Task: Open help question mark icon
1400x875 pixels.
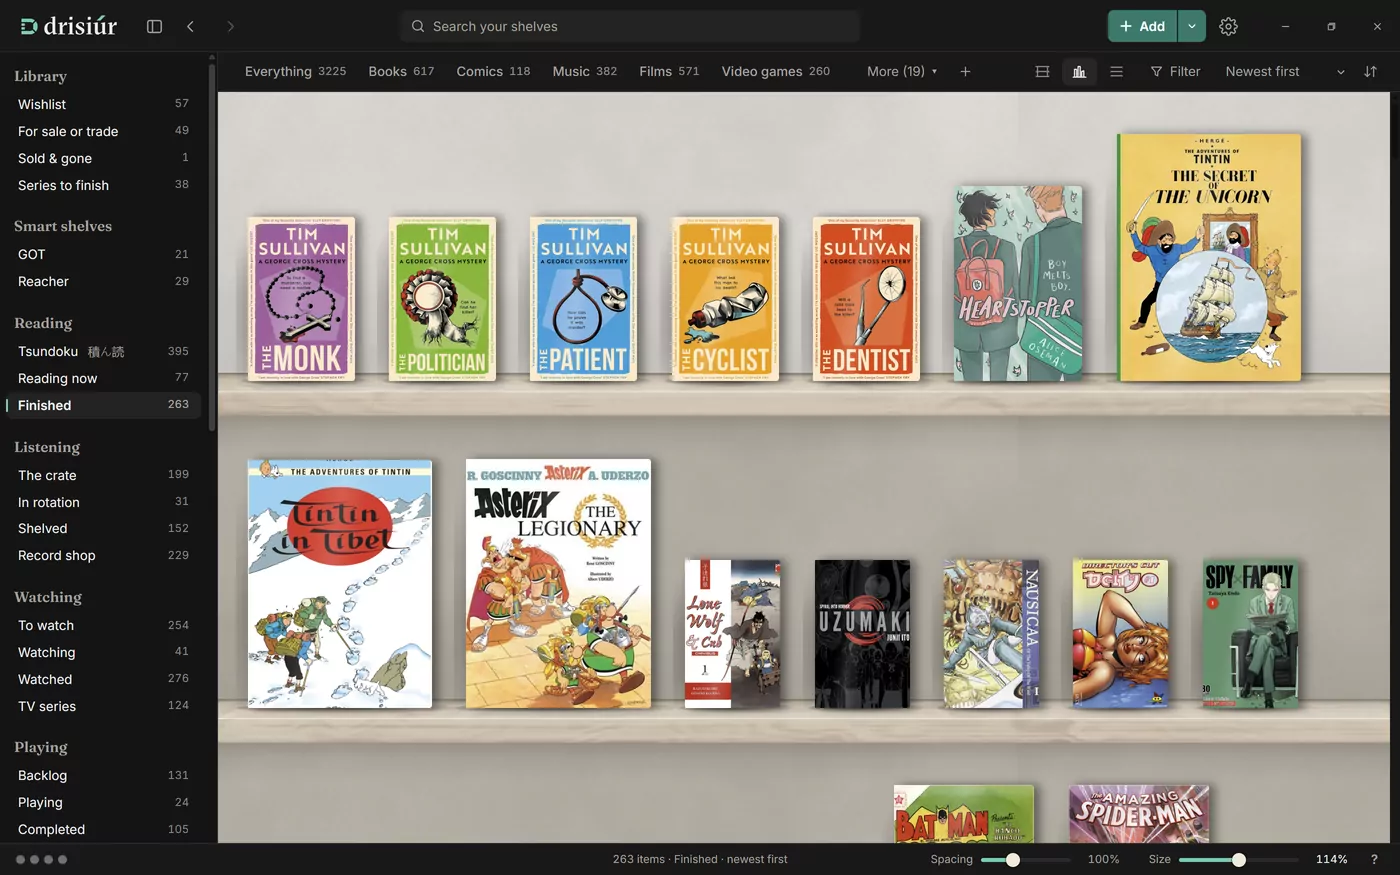Action: (x=1373, y=859)
